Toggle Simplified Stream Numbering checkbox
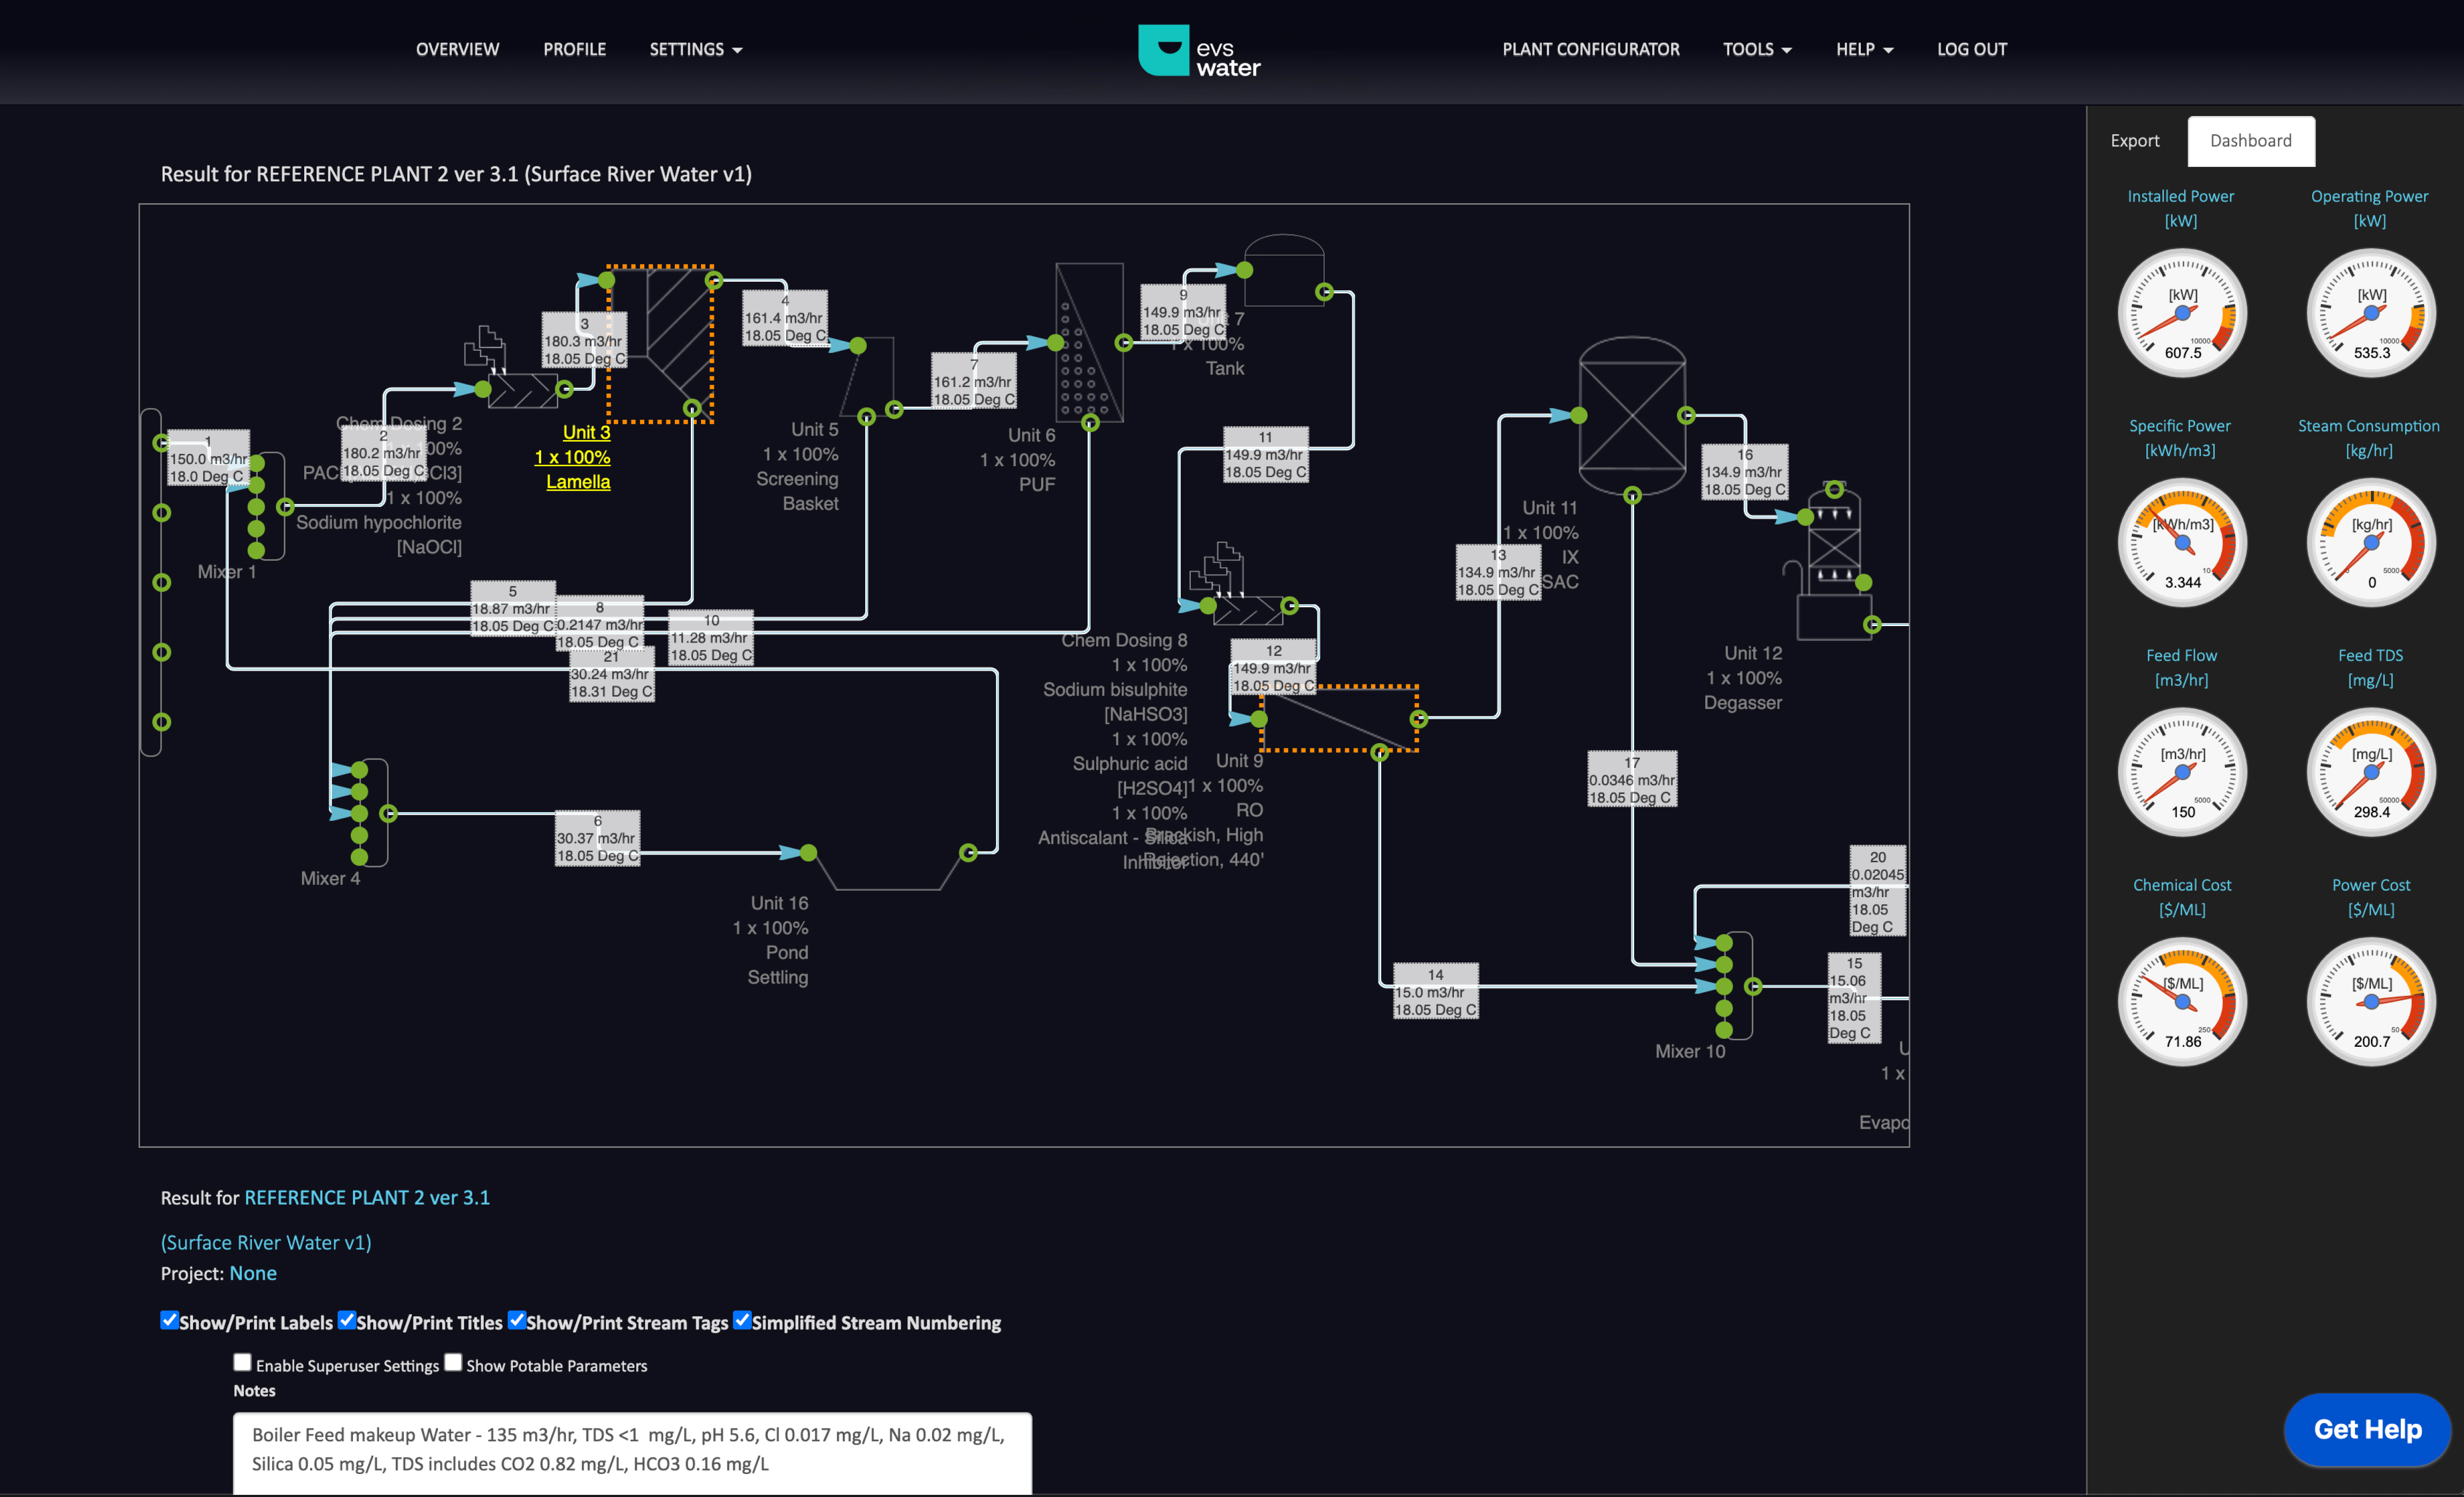Screen dimensions: 2464x1497 click(x=742, y=1320)
